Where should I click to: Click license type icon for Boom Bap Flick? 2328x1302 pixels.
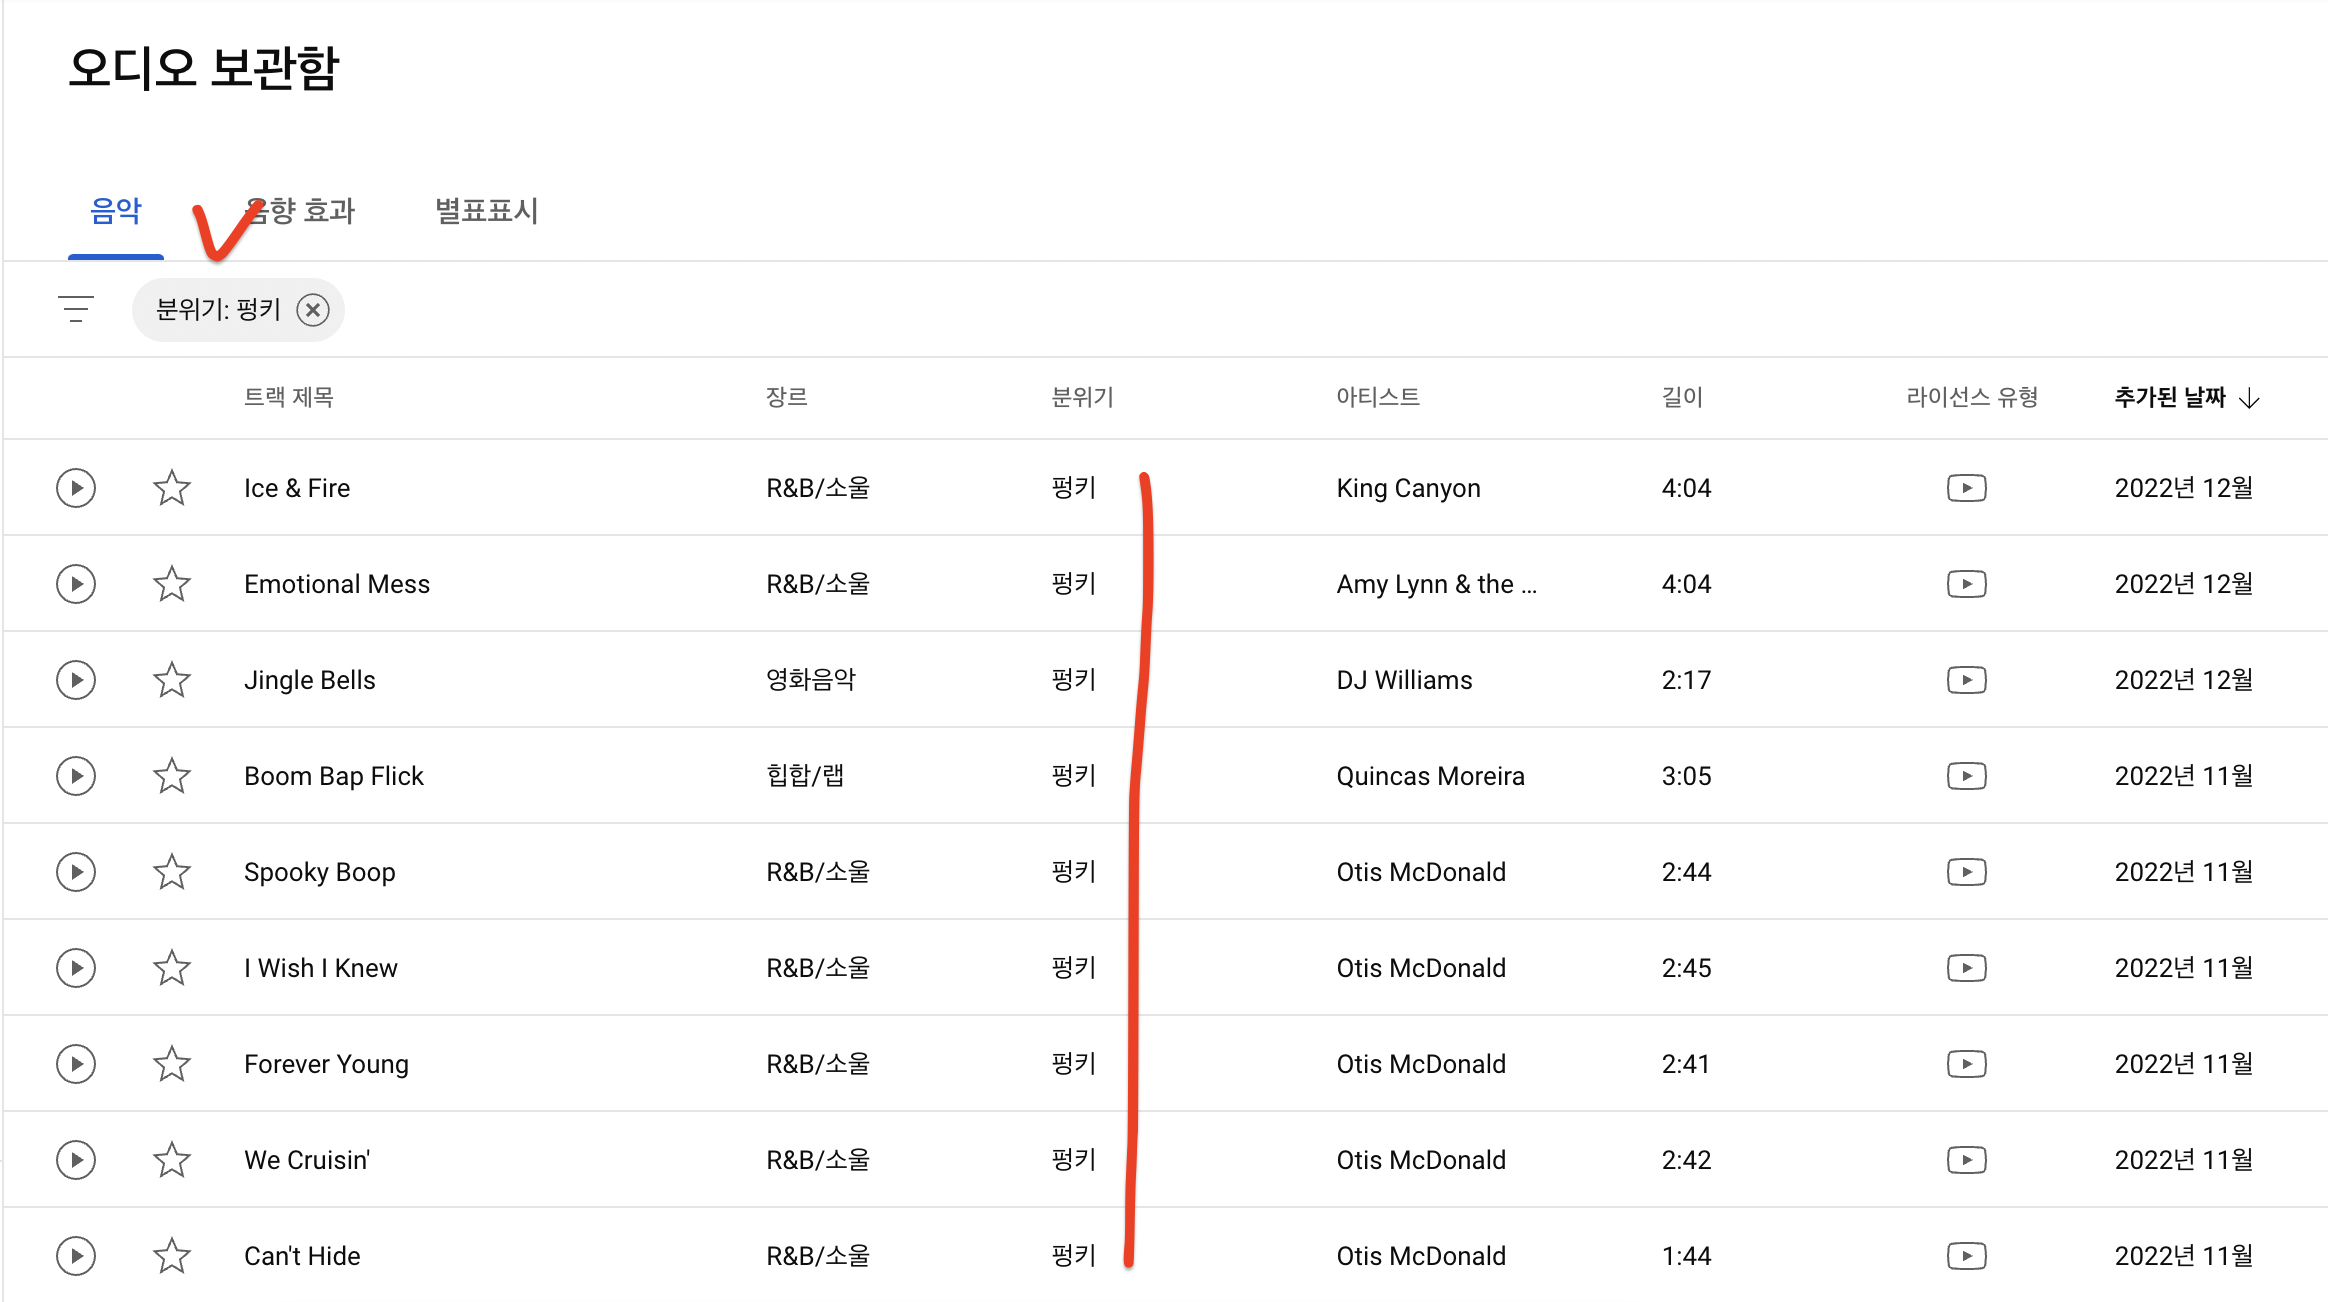pos(1967,776)
